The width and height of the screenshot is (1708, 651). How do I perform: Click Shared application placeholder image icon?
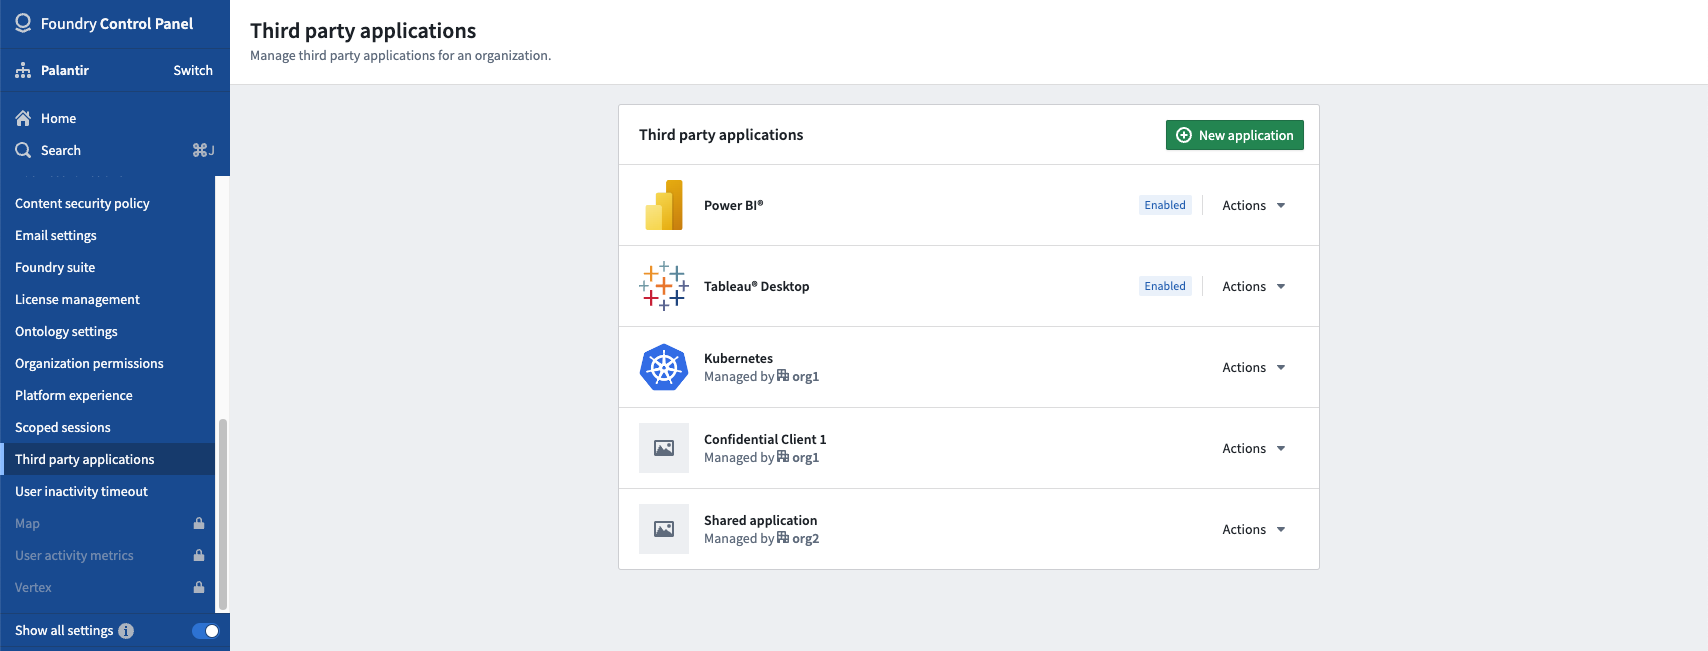point(664,529)
